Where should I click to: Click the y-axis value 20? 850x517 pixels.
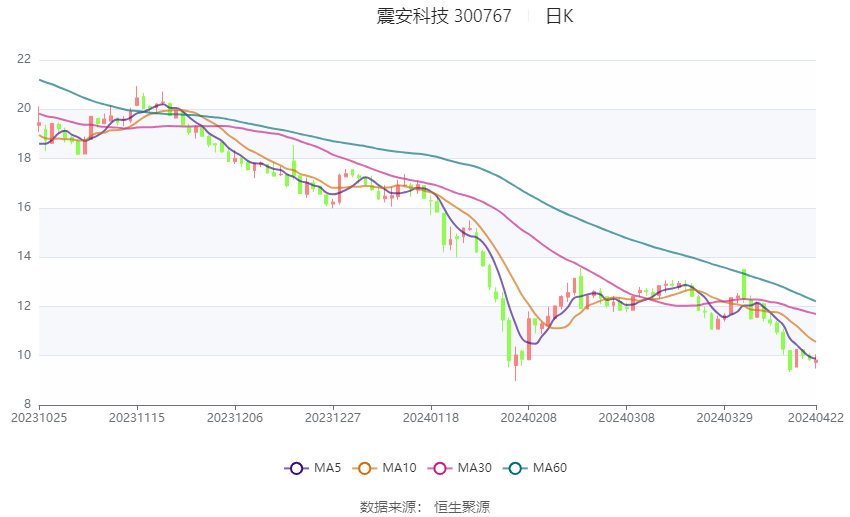(24, 108)
